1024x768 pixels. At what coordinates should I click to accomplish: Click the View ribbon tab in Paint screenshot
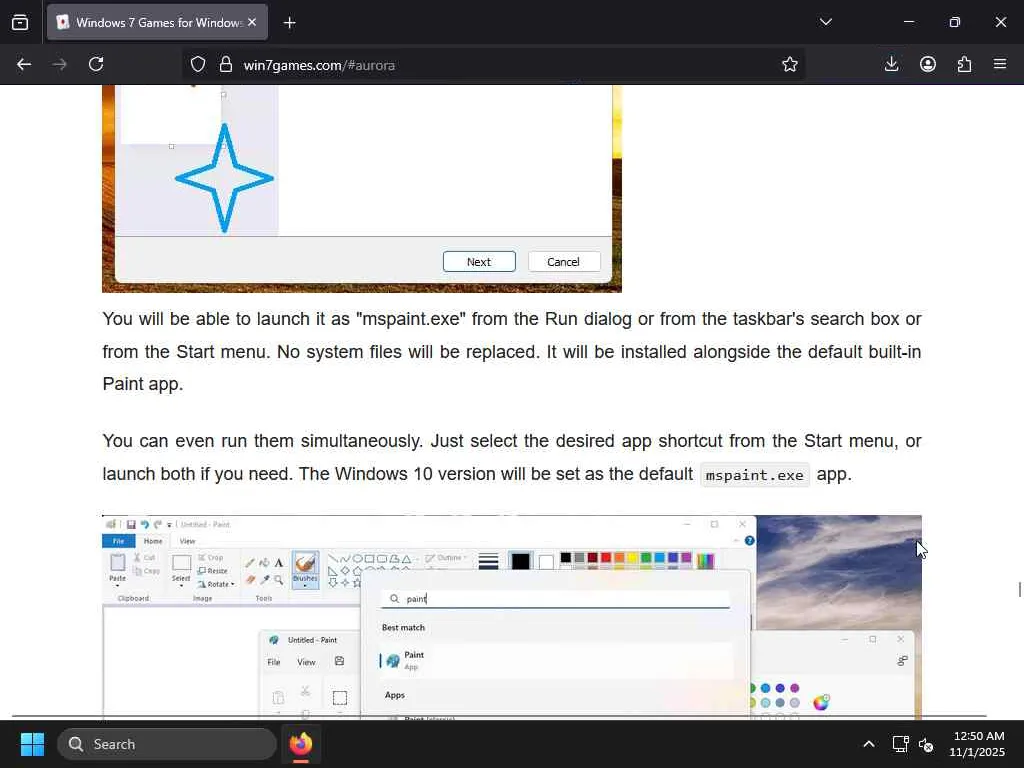tap(187, 541)
